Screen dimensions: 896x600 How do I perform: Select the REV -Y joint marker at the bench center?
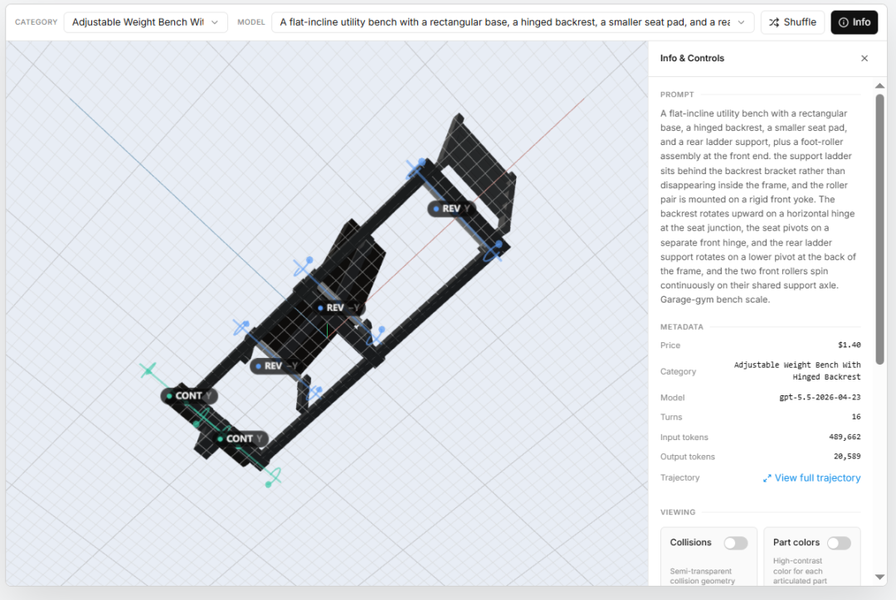339,307
